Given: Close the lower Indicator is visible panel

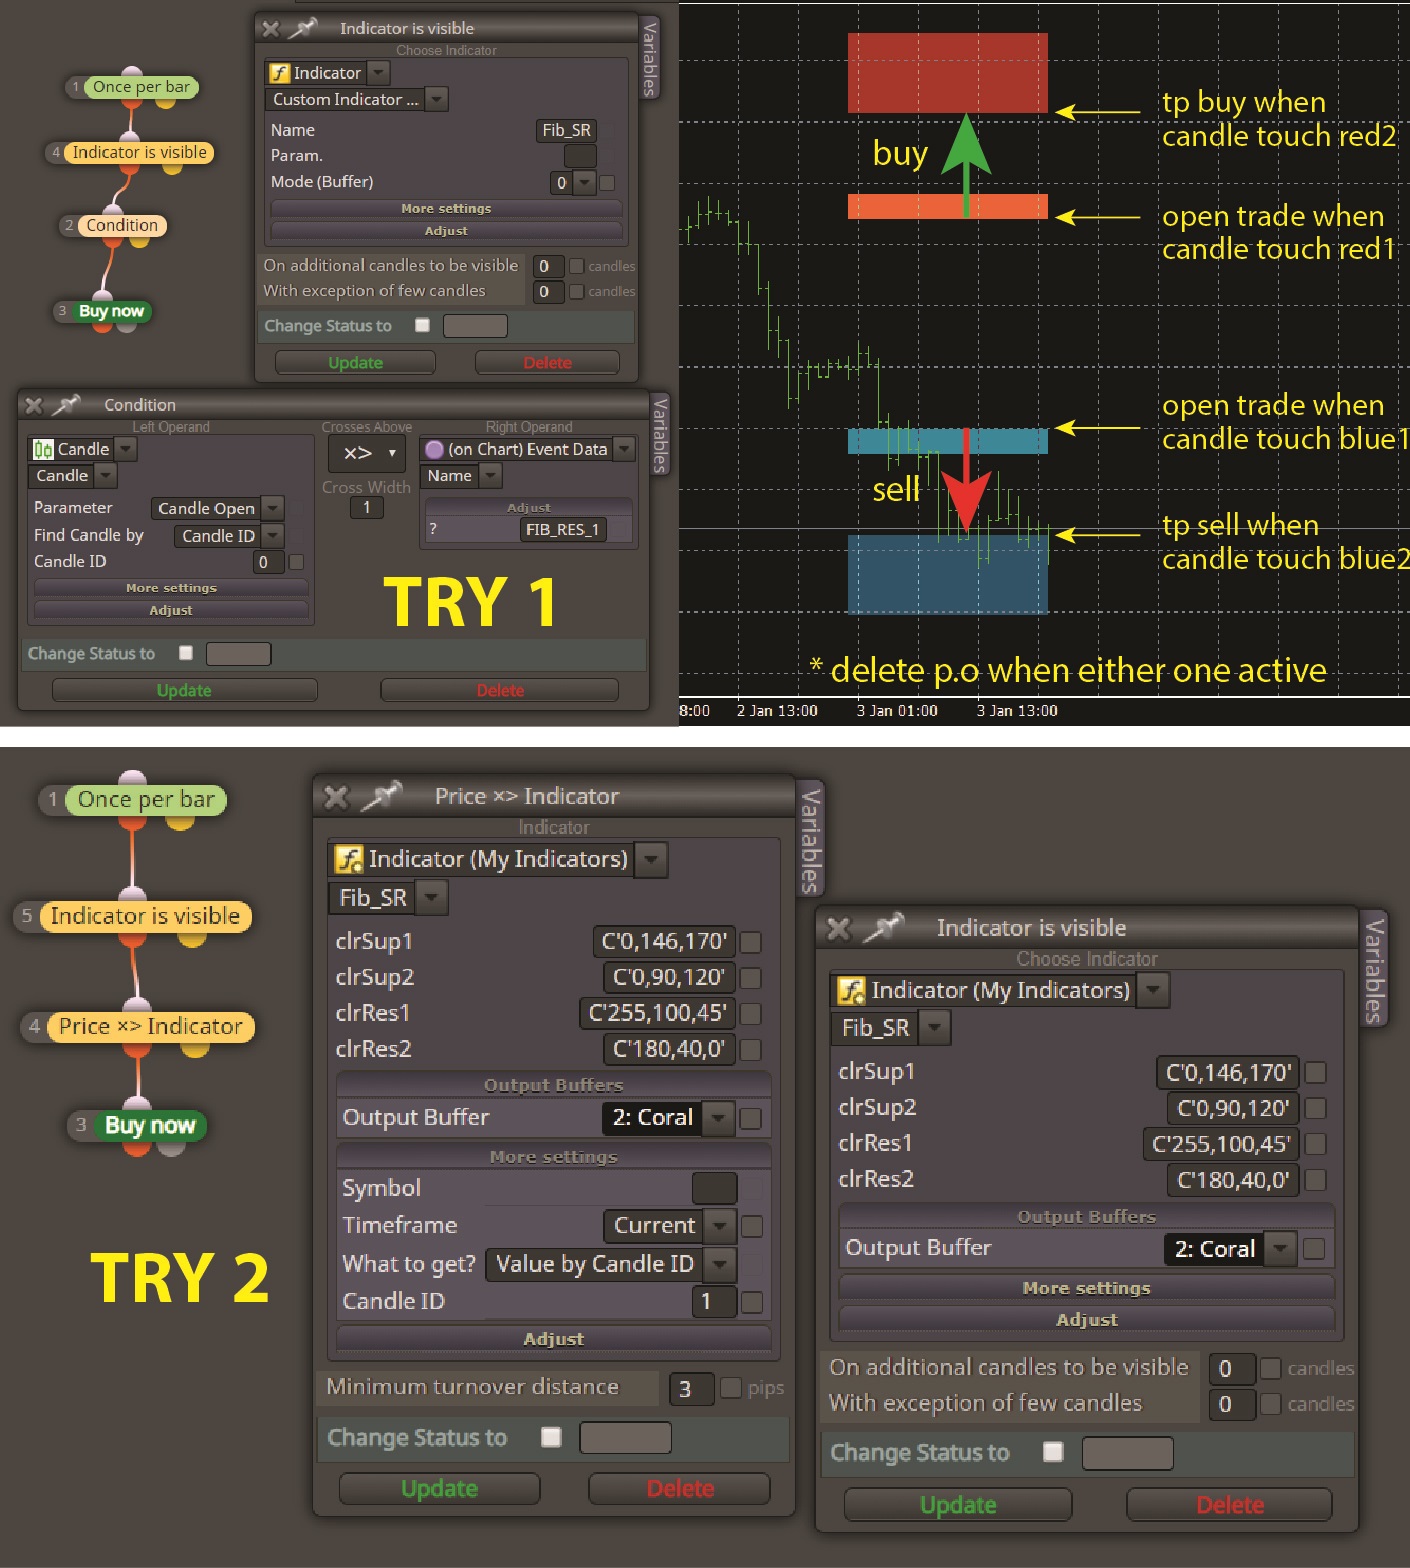Looking at the screenshot, I should coord(839,929).
